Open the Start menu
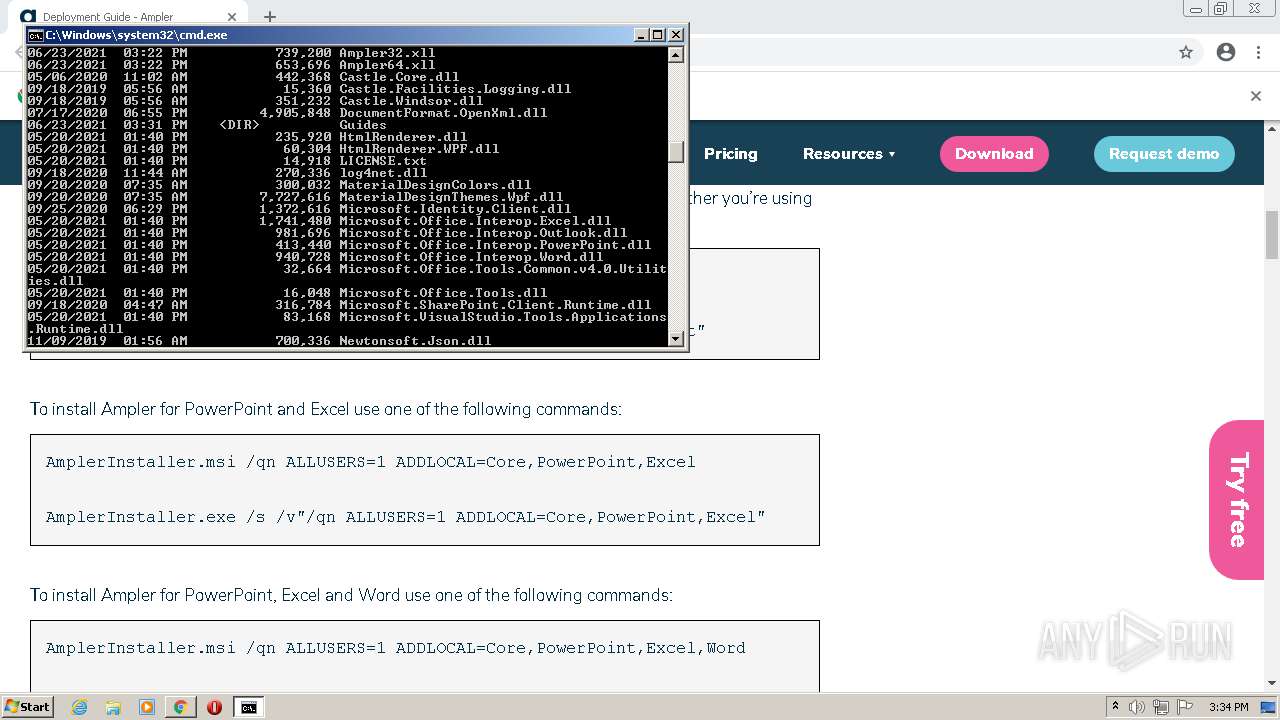The height and width of the screenshot is (720, 1280). pos(27,707)
